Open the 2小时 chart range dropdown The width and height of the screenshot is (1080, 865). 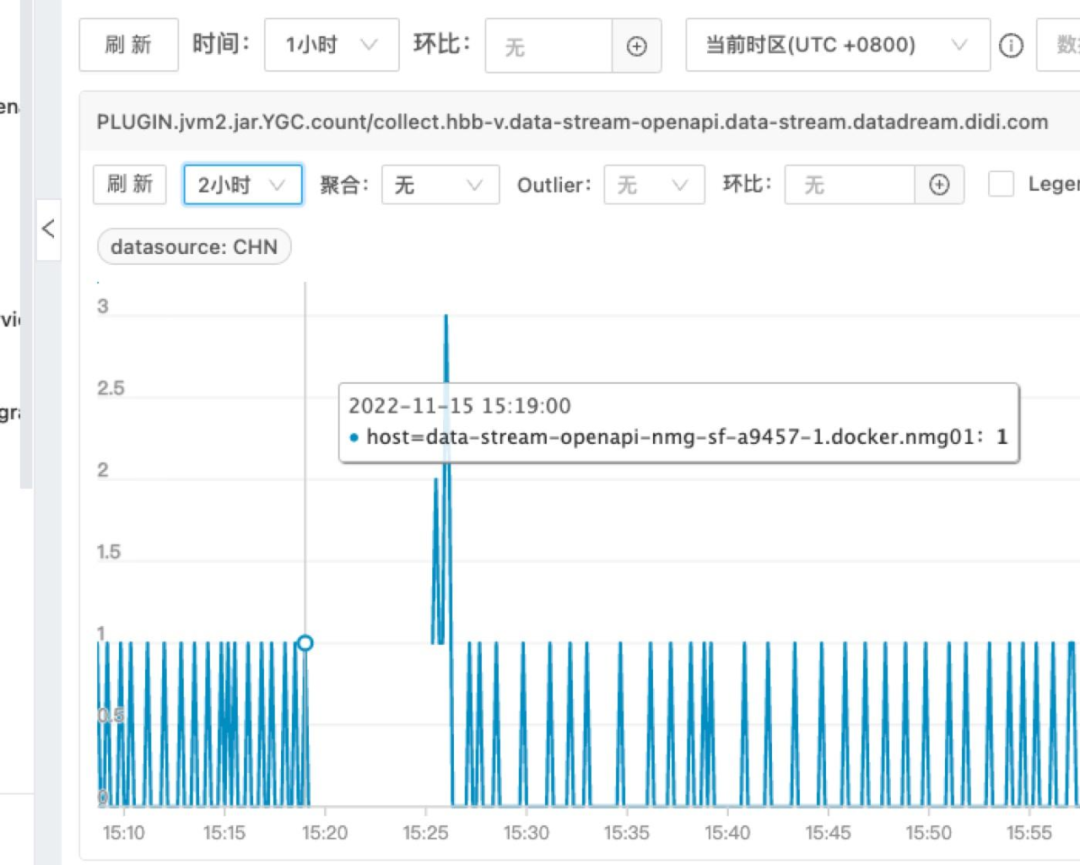tap(242, 185)
